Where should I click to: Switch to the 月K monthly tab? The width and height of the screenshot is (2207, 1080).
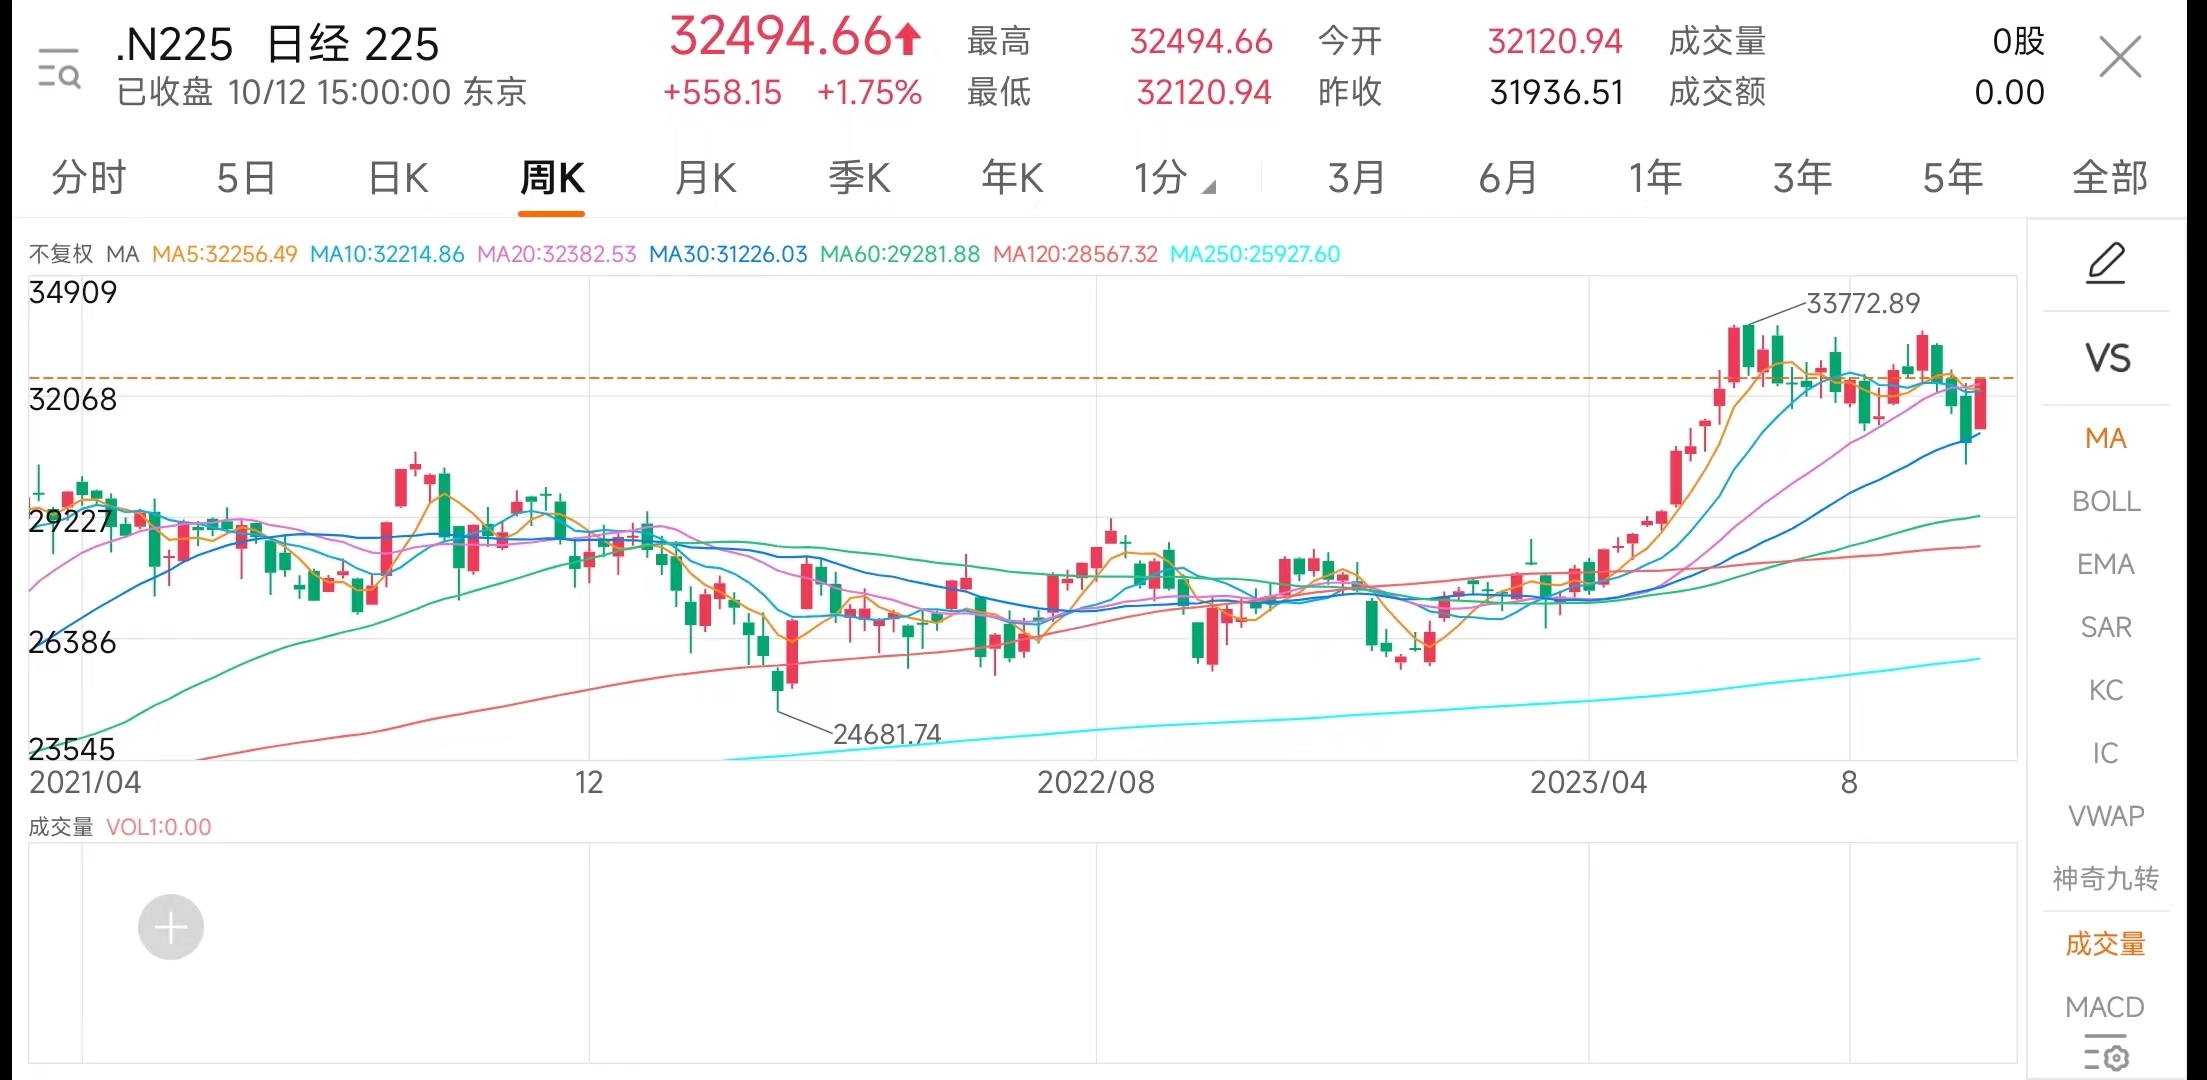705,179
